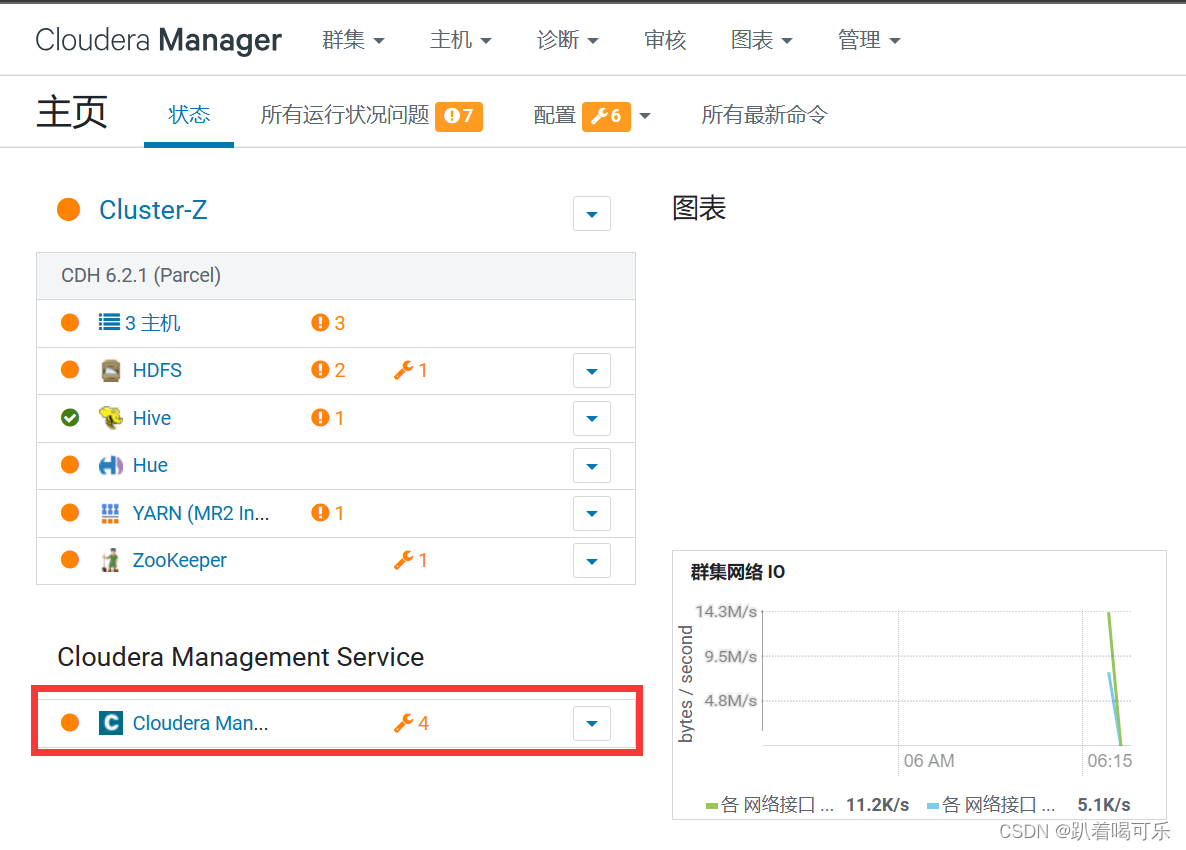Viewport: 1186px width, 850px height.
Task: Open the Cluster-Z cluster link
Action: pos(153,209)
